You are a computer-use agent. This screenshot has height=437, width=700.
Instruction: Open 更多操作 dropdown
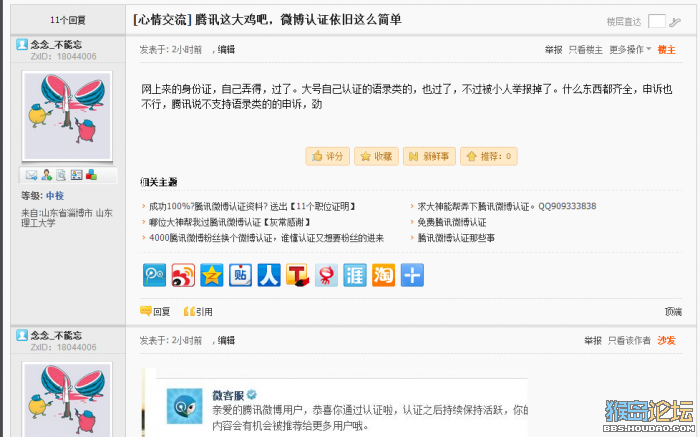pyautogui.click(x=630, y=50)
